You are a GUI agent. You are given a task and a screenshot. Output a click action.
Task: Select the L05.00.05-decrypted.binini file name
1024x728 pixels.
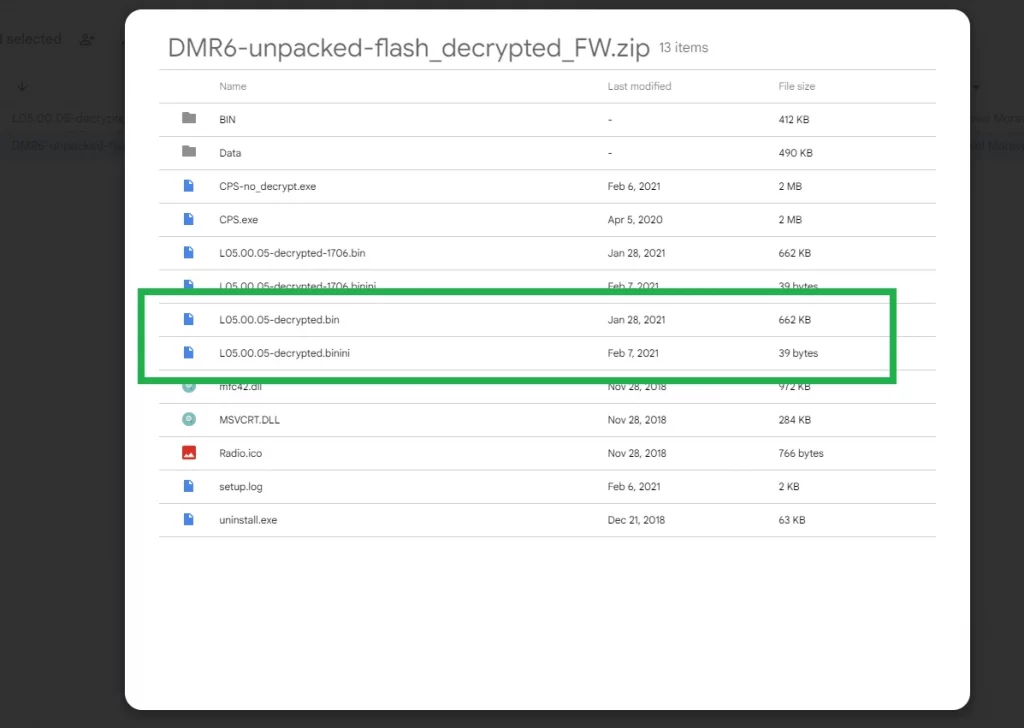(x=284, y=353)
